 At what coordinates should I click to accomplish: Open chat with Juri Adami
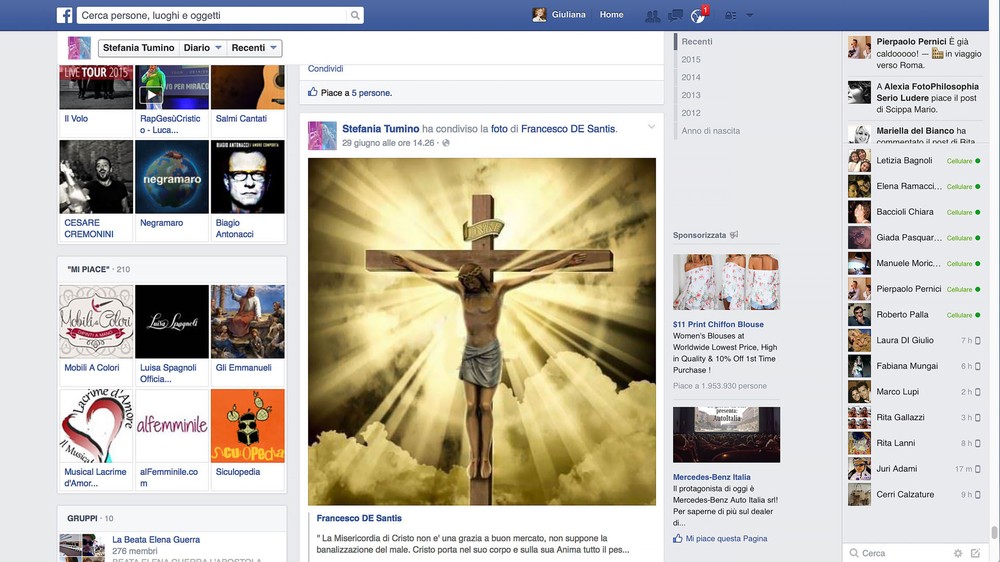tap(915, 468)
